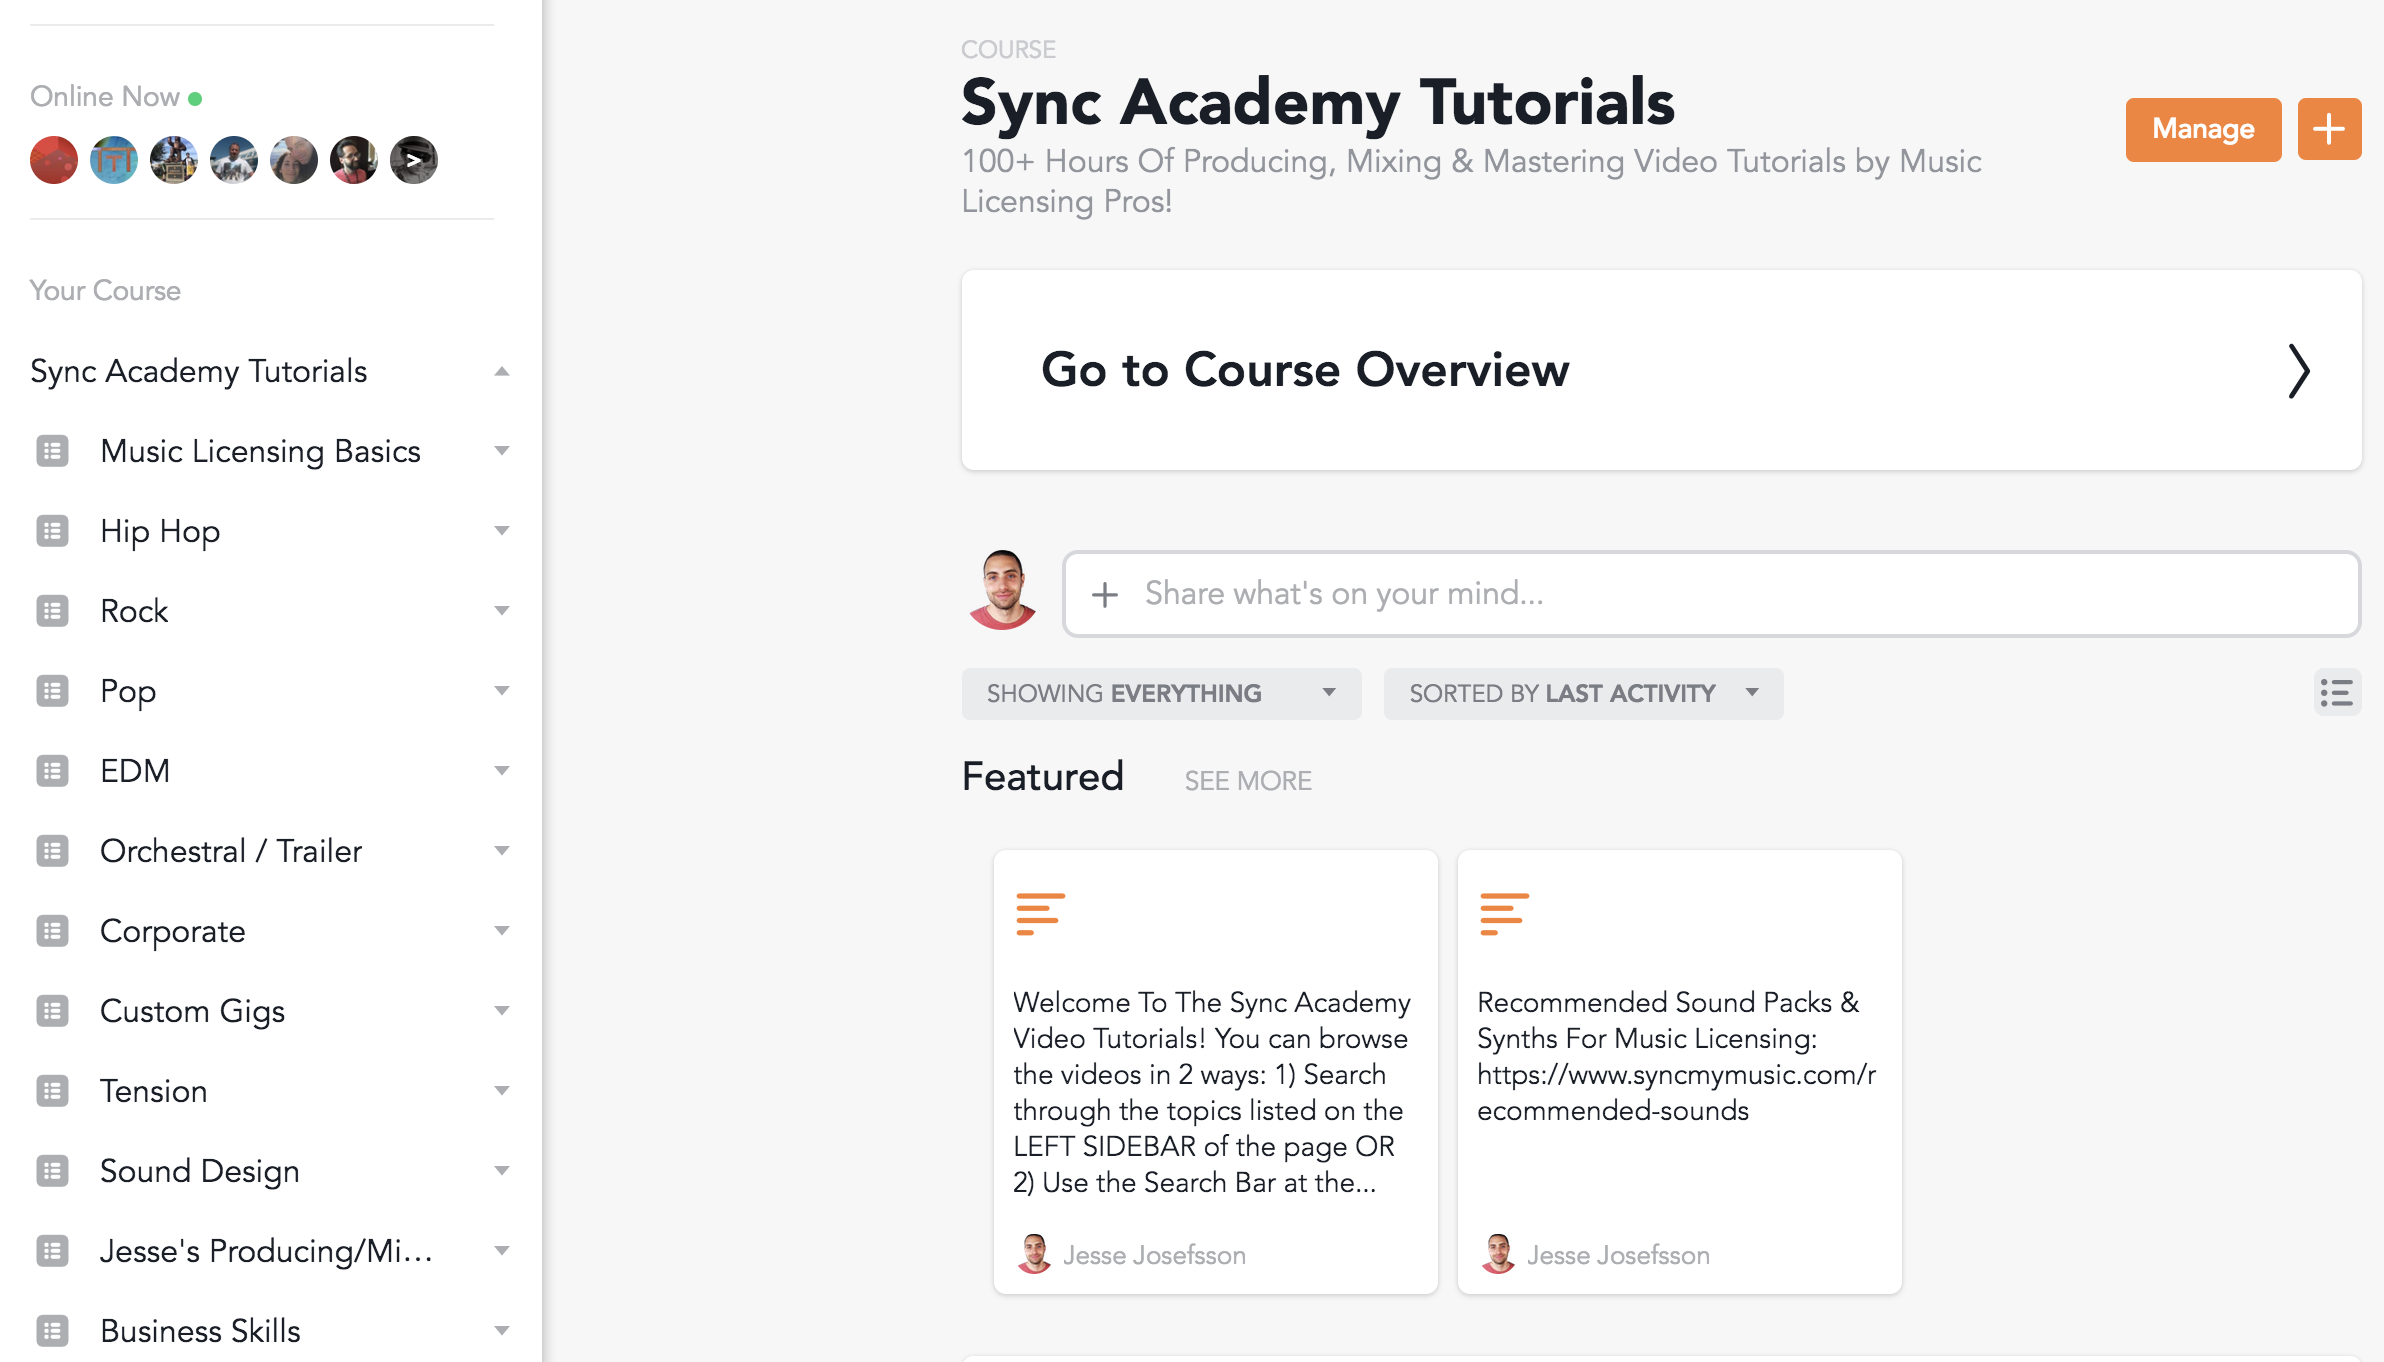Expand the Sound Design arrow
This screenshot has width=2384, height=1362.
coord(502,1171)
